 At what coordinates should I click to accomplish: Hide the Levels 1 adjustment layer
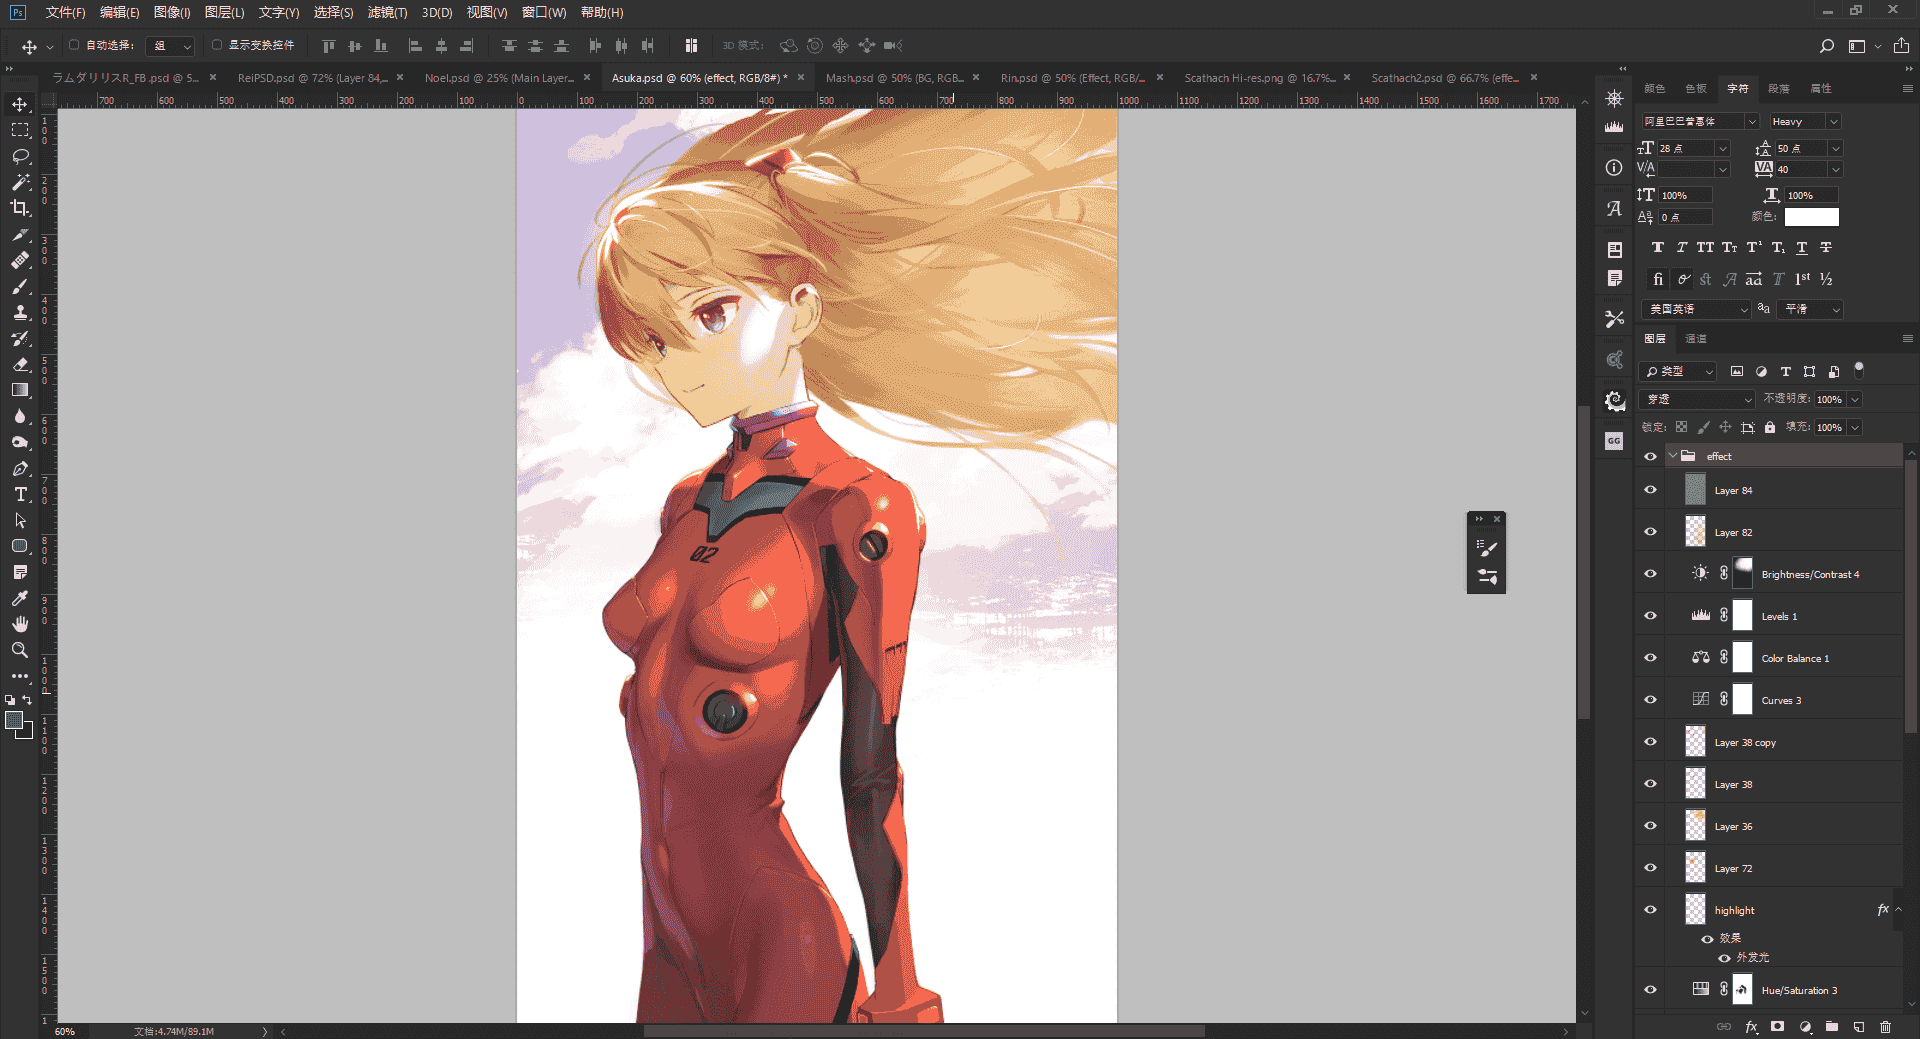point(1650,616)
